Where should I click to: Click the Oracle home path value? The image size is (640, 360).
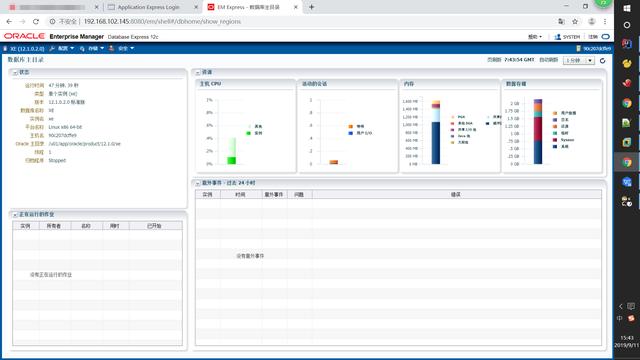(x=84, y=144)
